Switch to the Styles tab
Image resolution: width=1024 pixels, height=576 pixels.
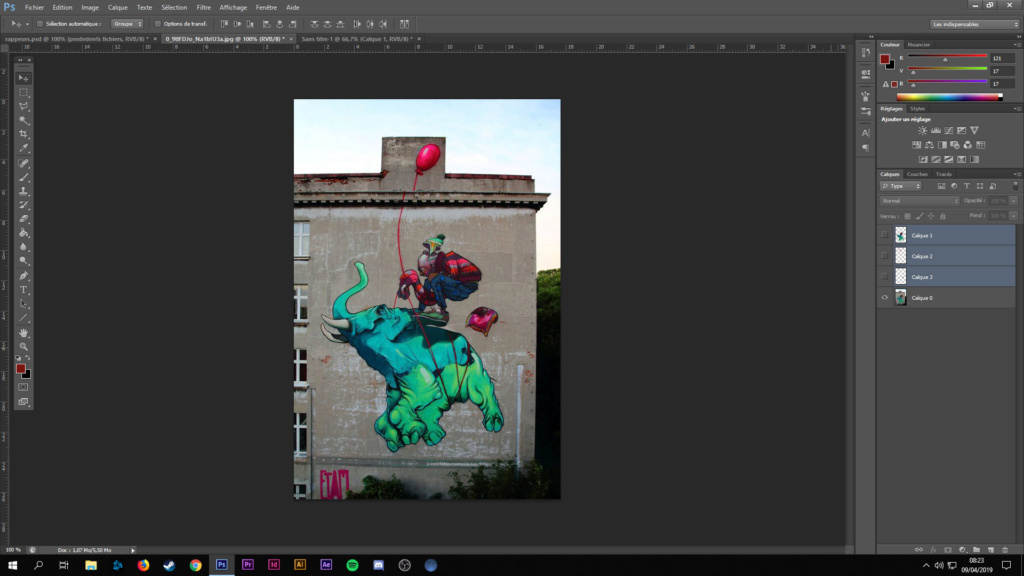click(x=918, y=108)
